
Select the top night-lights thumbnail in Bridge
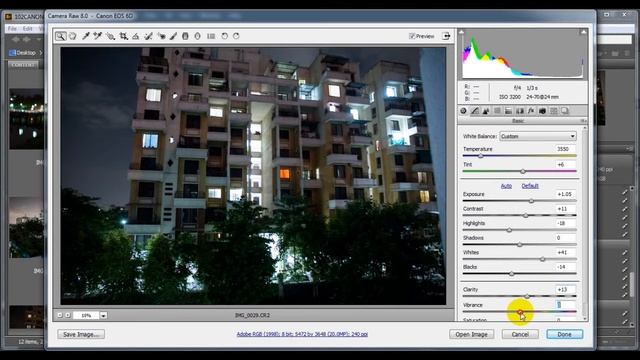tap(27, 118)
